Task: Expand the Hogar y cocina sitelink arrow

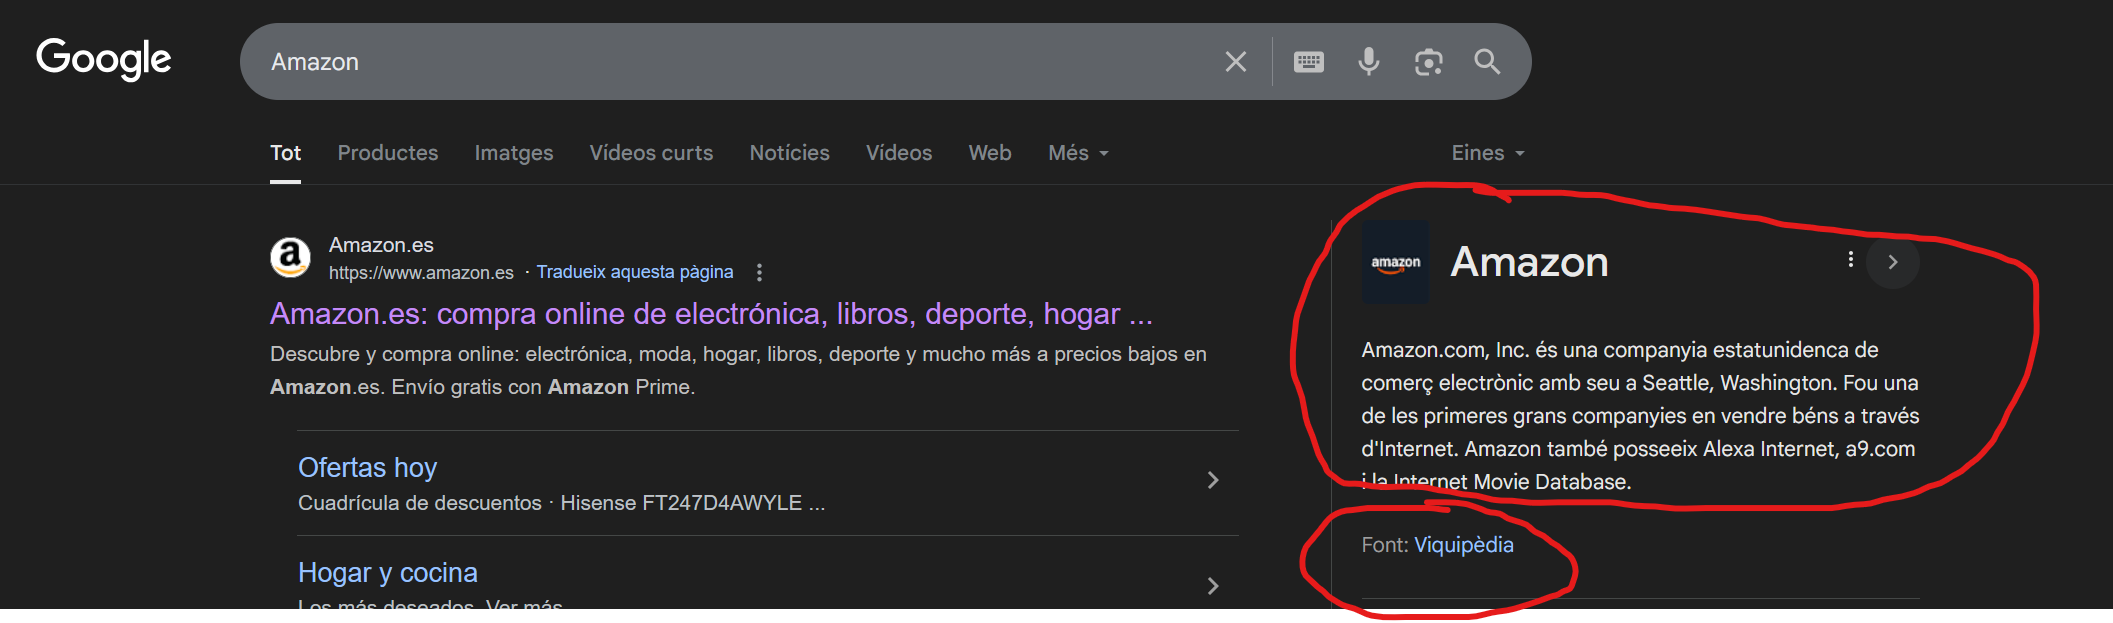Action: click(1213, 586)
